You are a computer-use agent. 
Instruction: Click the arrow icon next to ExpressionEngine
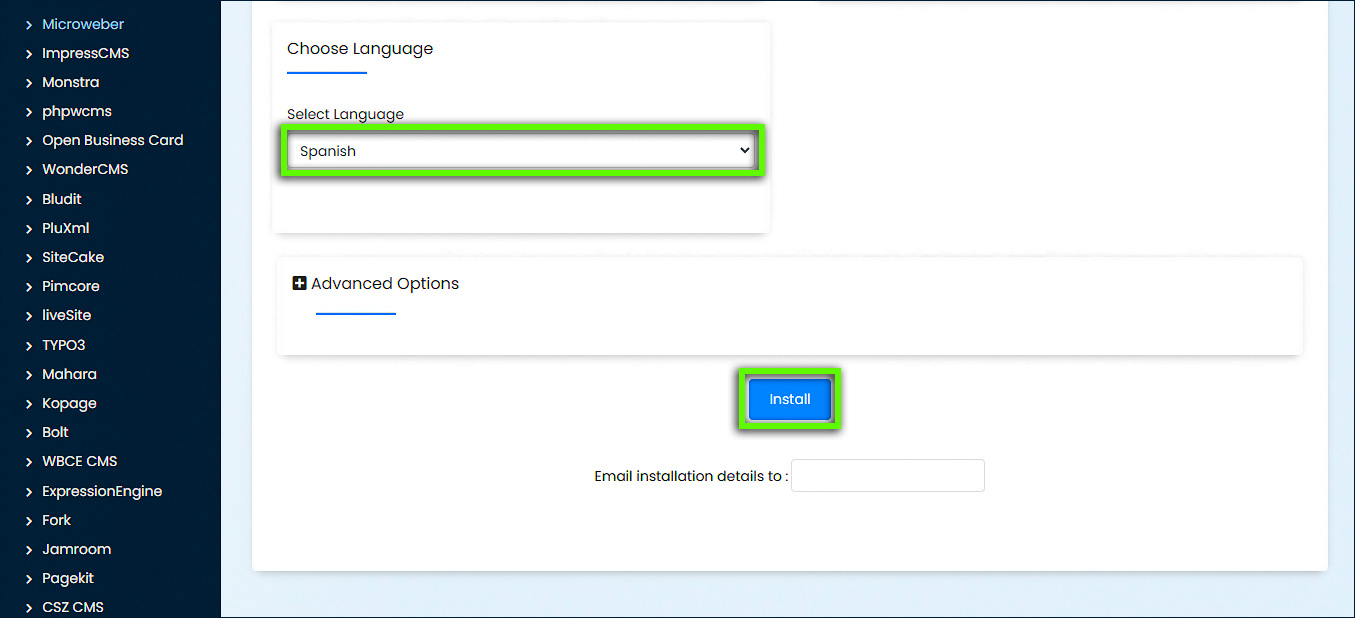pos(30,490)
